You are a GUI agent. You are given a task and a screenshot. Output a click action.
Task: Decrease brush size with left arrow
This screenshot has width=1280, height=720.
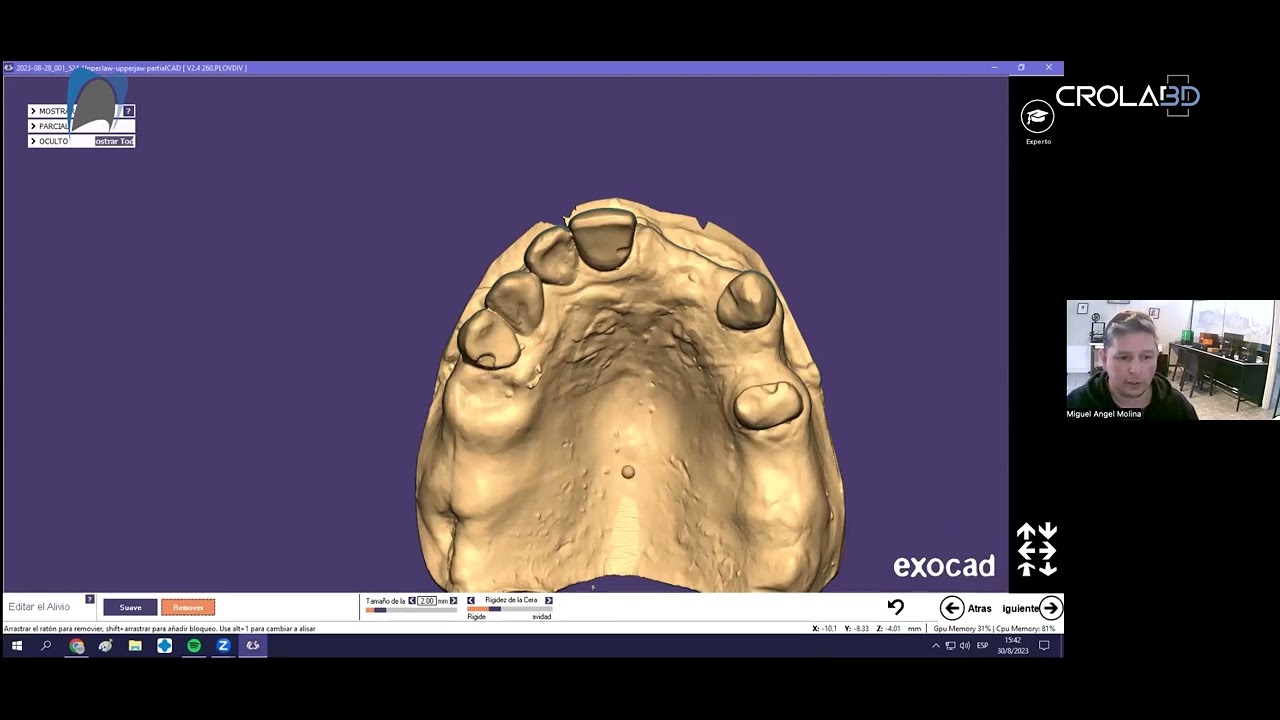pyautogui.click(x=411, y=600)
